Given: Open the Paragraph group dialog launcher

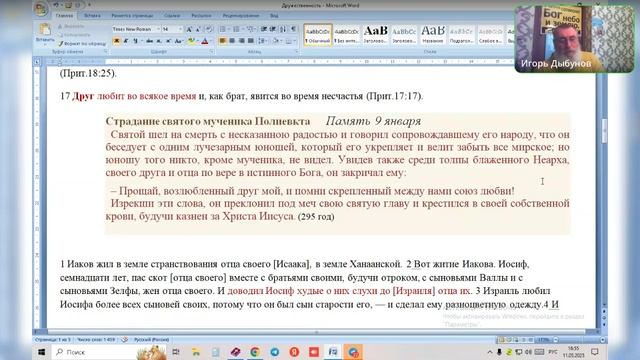Looking at the screenshot, I should click(x=296, y=52).
